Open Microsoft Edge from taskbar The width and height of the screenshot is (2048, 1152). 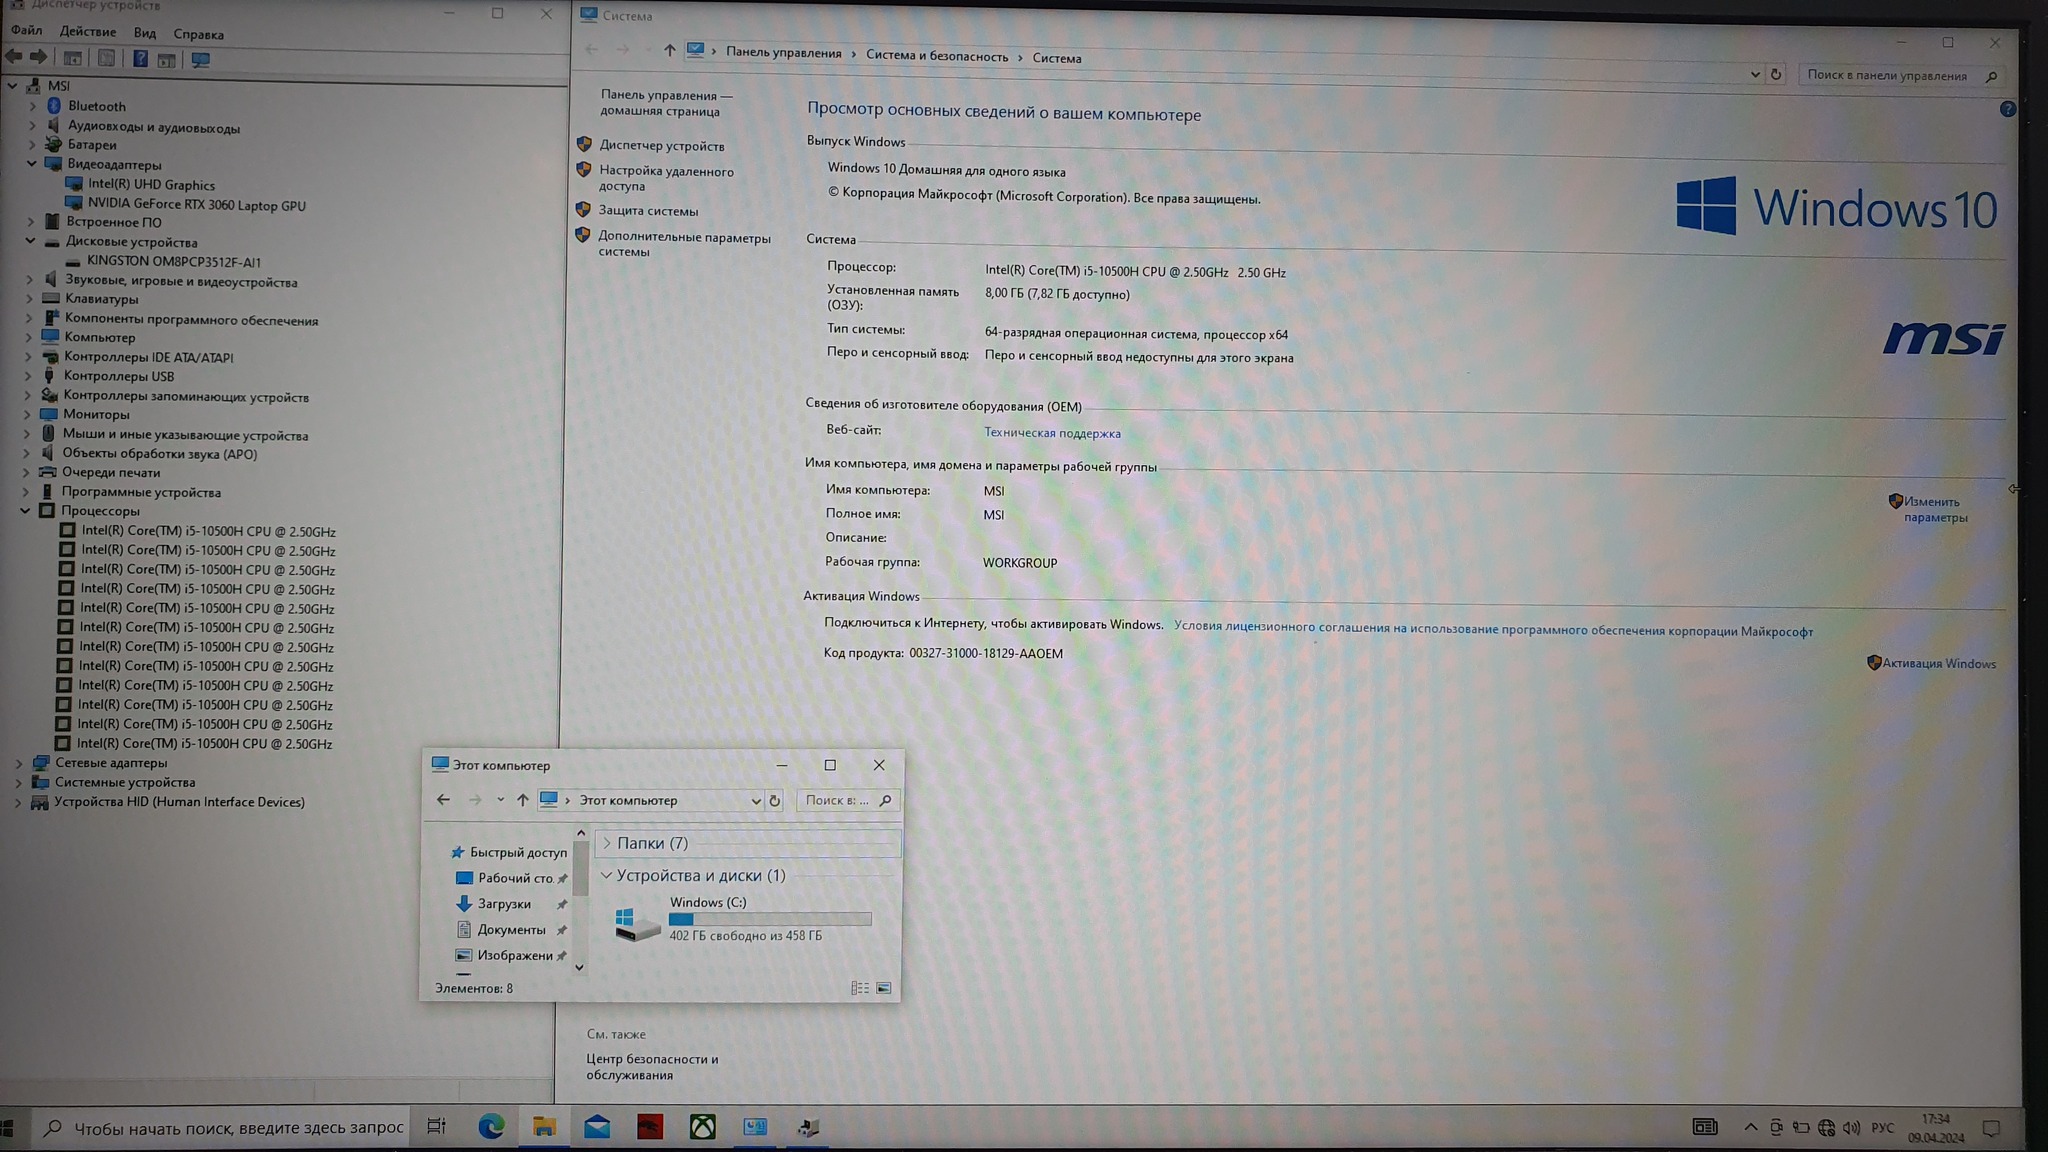[490, 1127]
